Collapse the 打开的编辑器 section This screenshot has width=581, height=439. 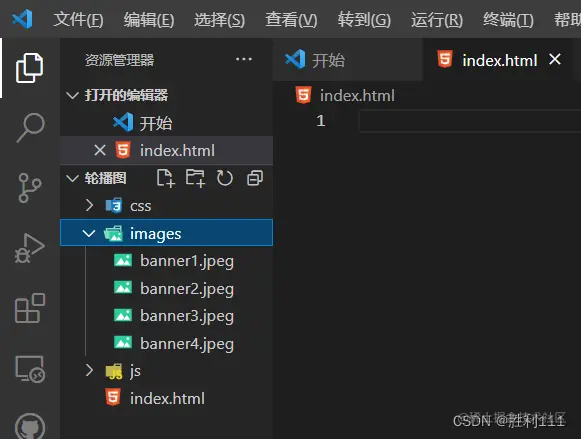click(72, 95)
